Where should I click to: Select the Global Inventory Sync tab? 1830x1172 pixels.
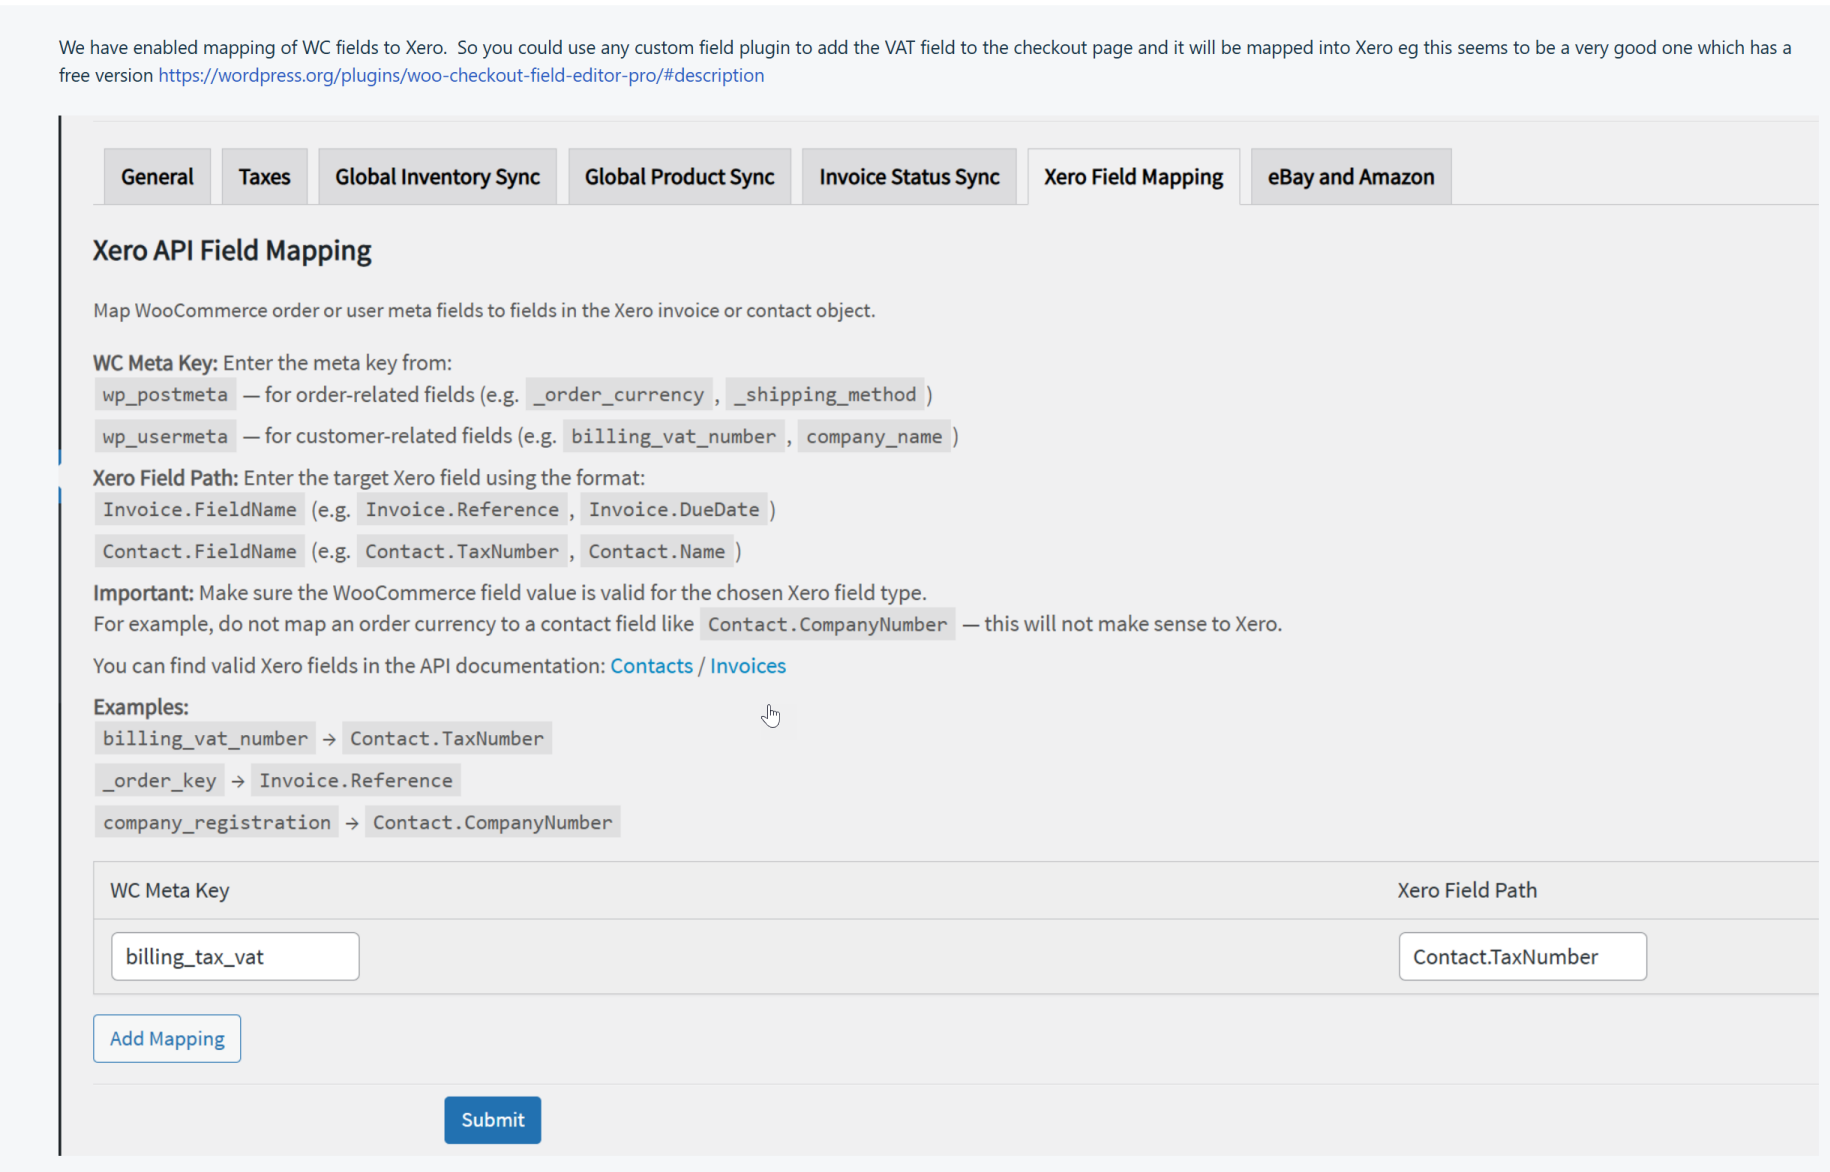pyautogui.click(x=437, y=177)
